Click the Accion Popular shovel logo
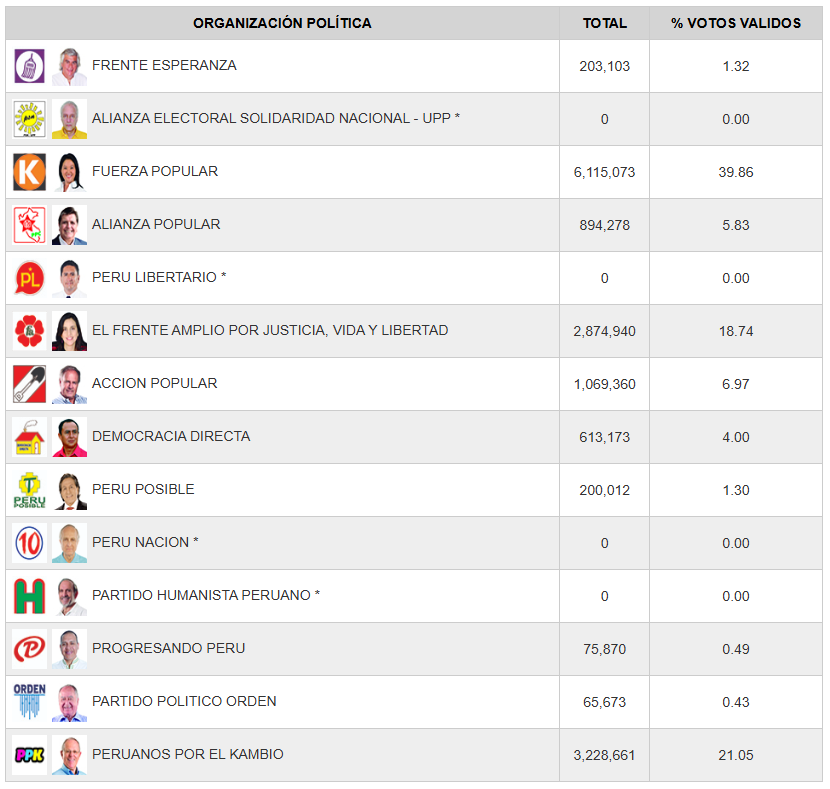 tap(30, 384)
